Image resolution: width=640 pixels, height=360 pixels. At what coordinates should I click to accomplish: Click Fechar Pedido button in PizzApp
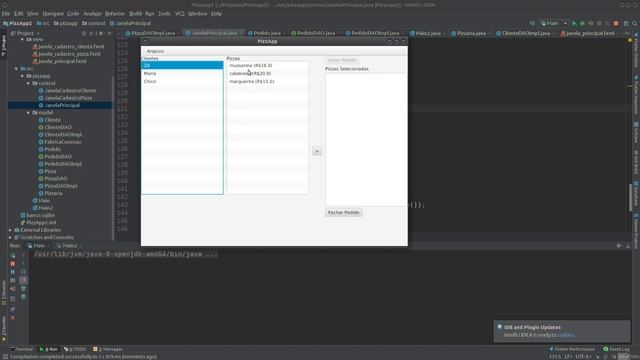(344, 213)
